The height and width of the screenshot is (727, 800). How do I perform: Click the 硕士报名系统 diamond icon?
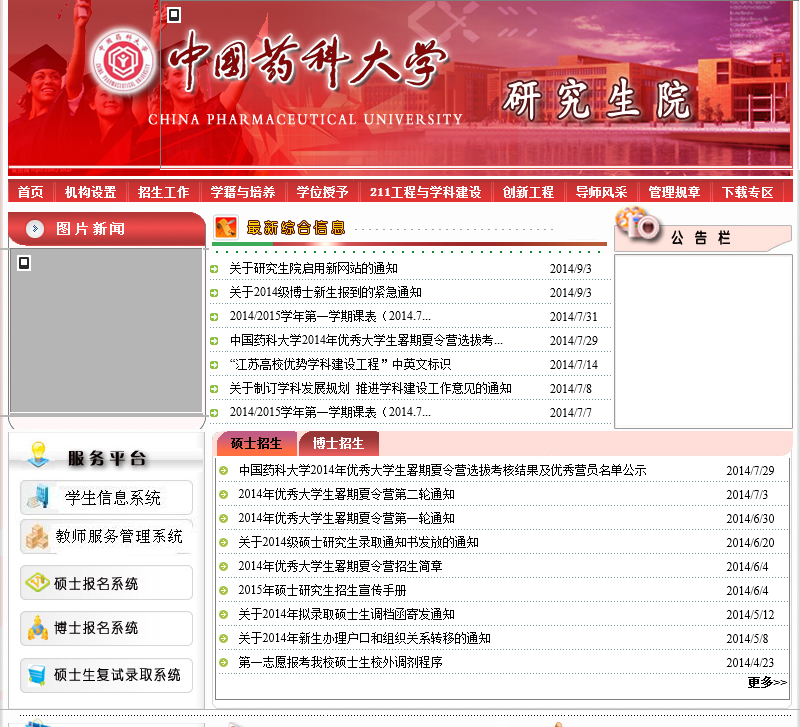pyautogui.click(x=37, y=582)
